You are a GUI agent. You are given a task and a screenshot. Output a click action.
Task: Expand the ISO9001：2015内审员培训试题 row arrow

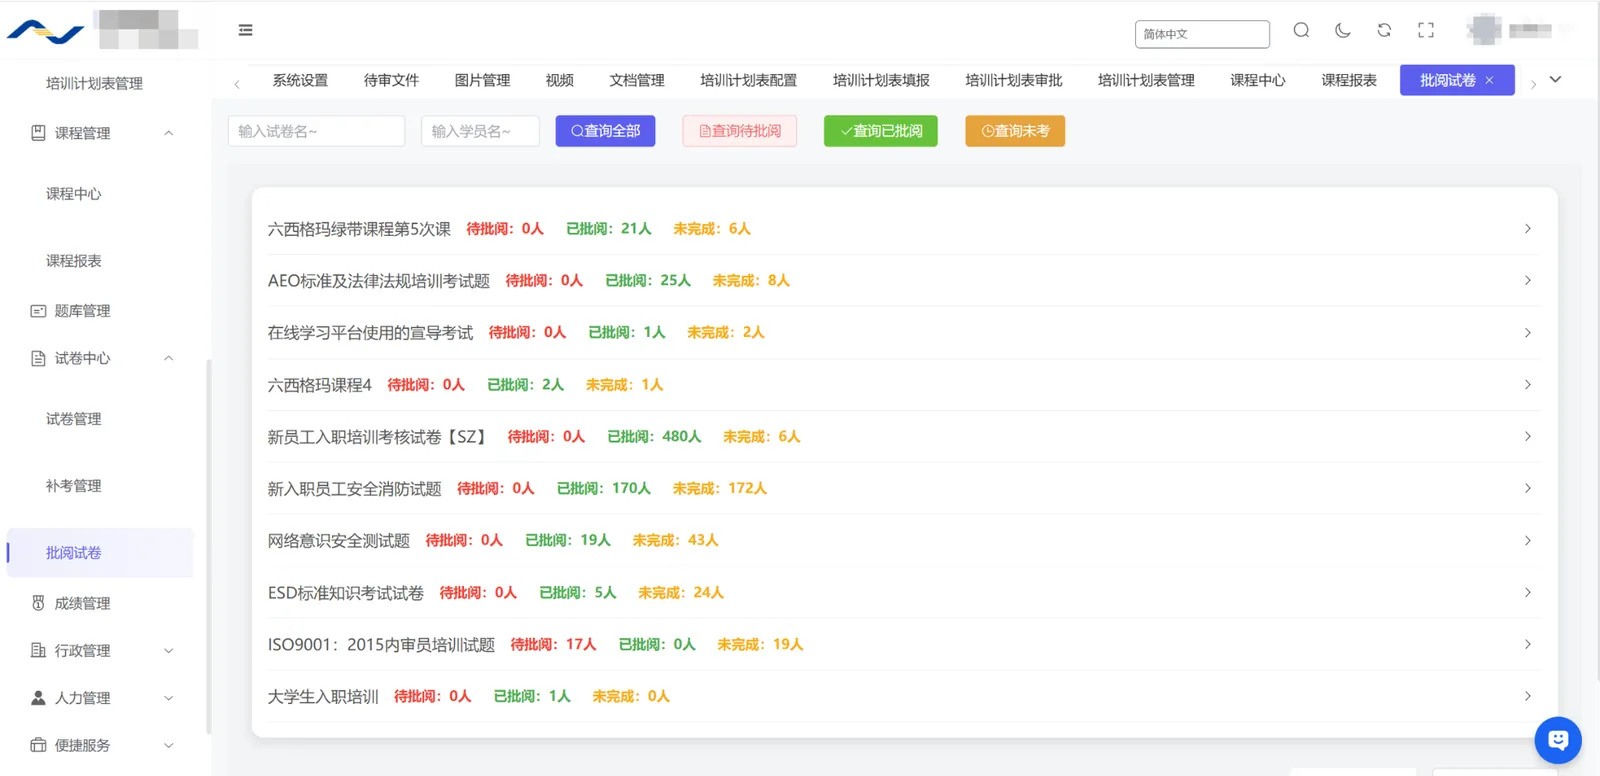pyautogui.click(x=1527, y=645)
